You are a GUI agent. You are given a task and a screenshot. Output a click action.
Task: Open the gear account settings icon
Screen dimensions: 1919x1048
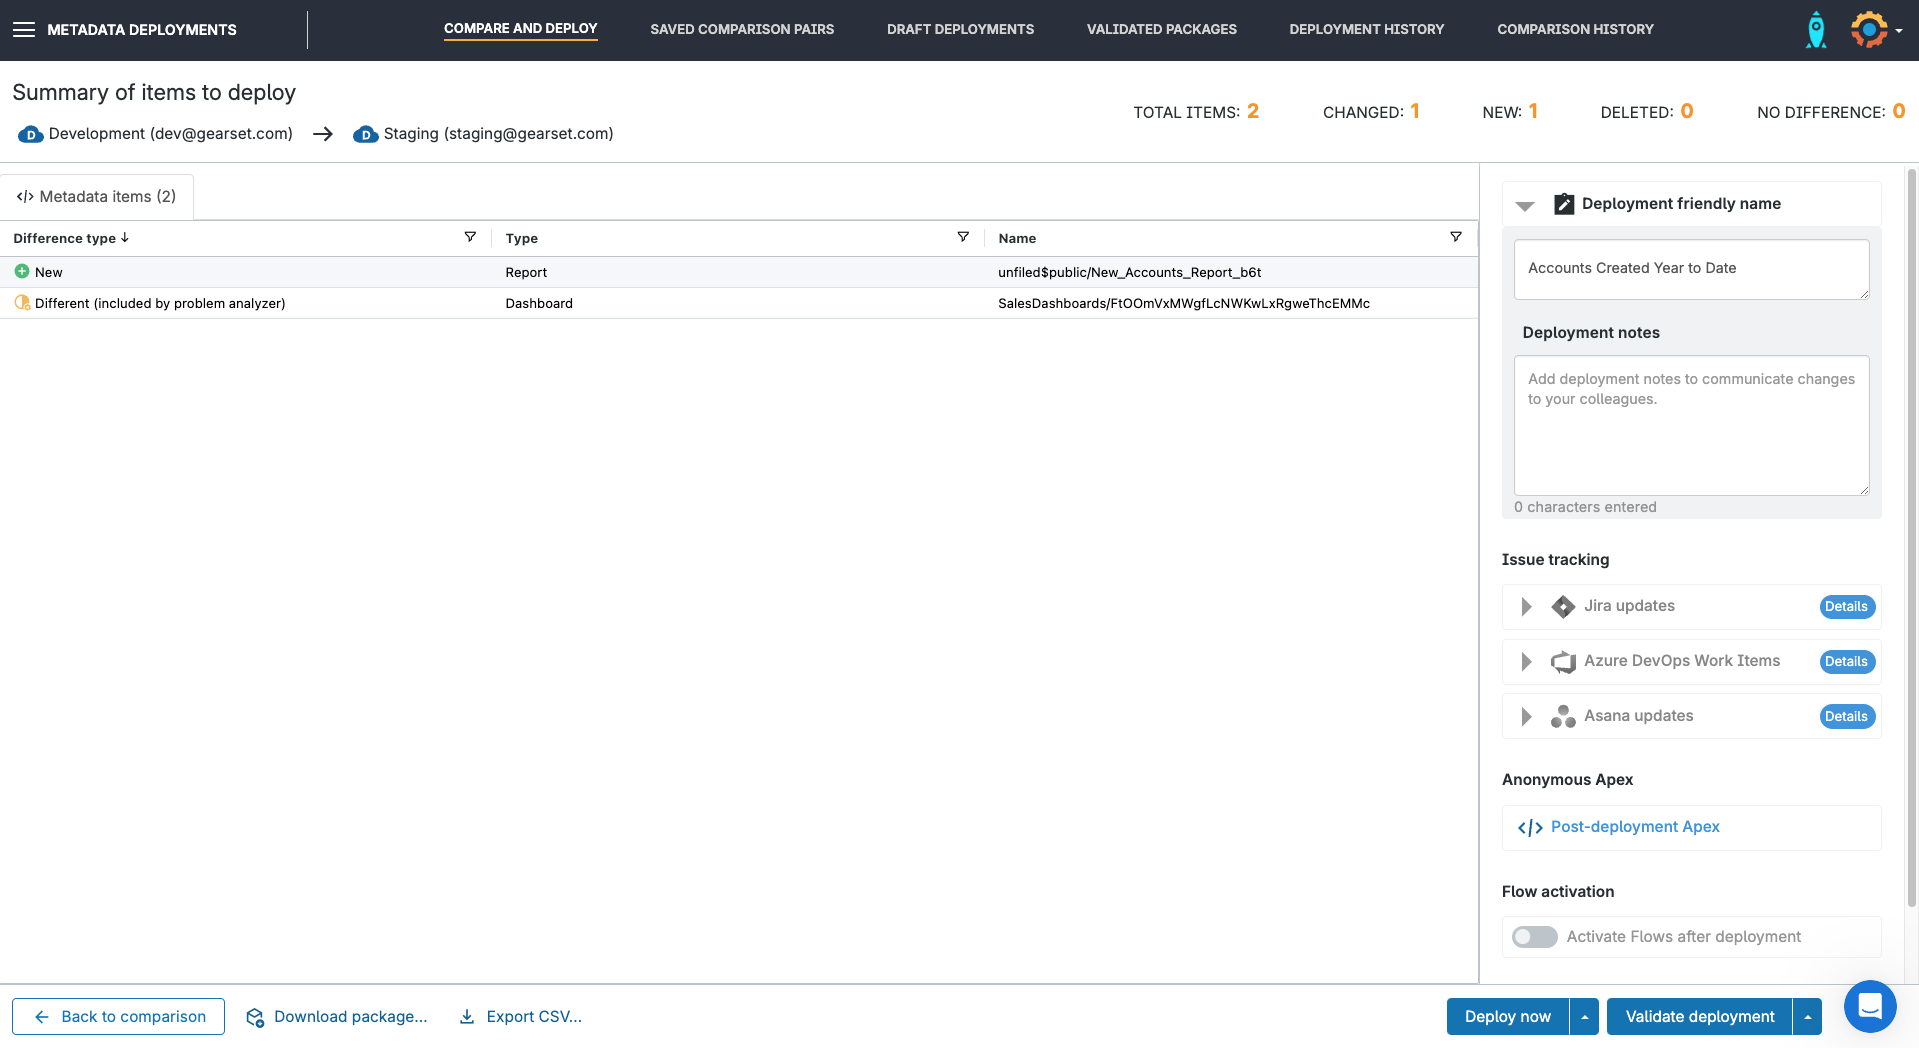tap(1869, 30)
